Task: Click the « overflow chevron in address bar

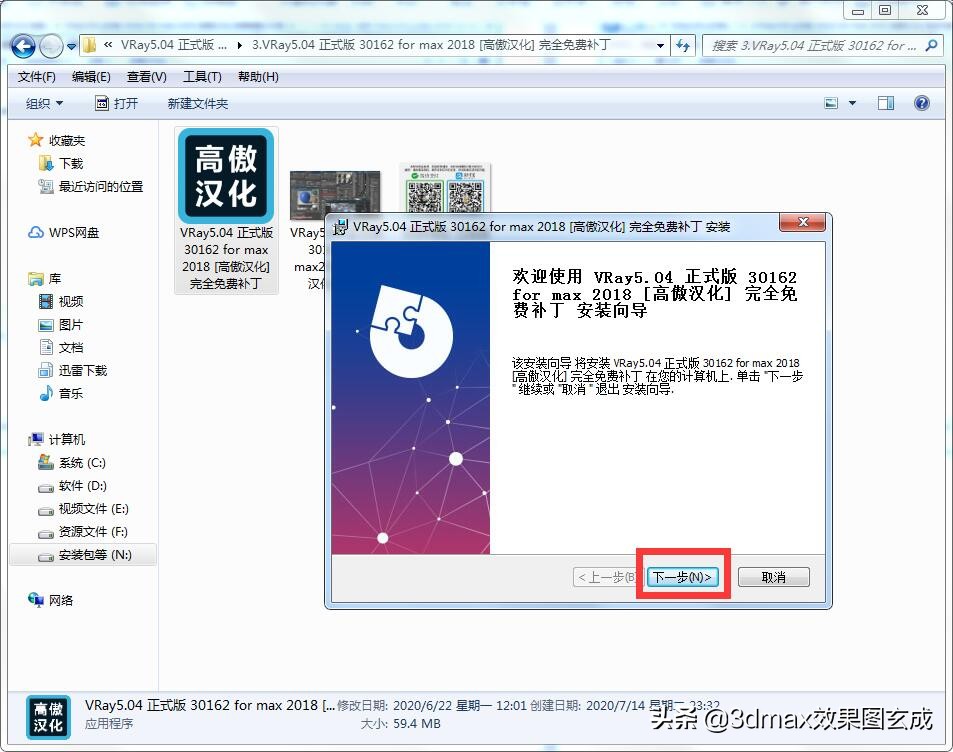Action: [108, 45]
